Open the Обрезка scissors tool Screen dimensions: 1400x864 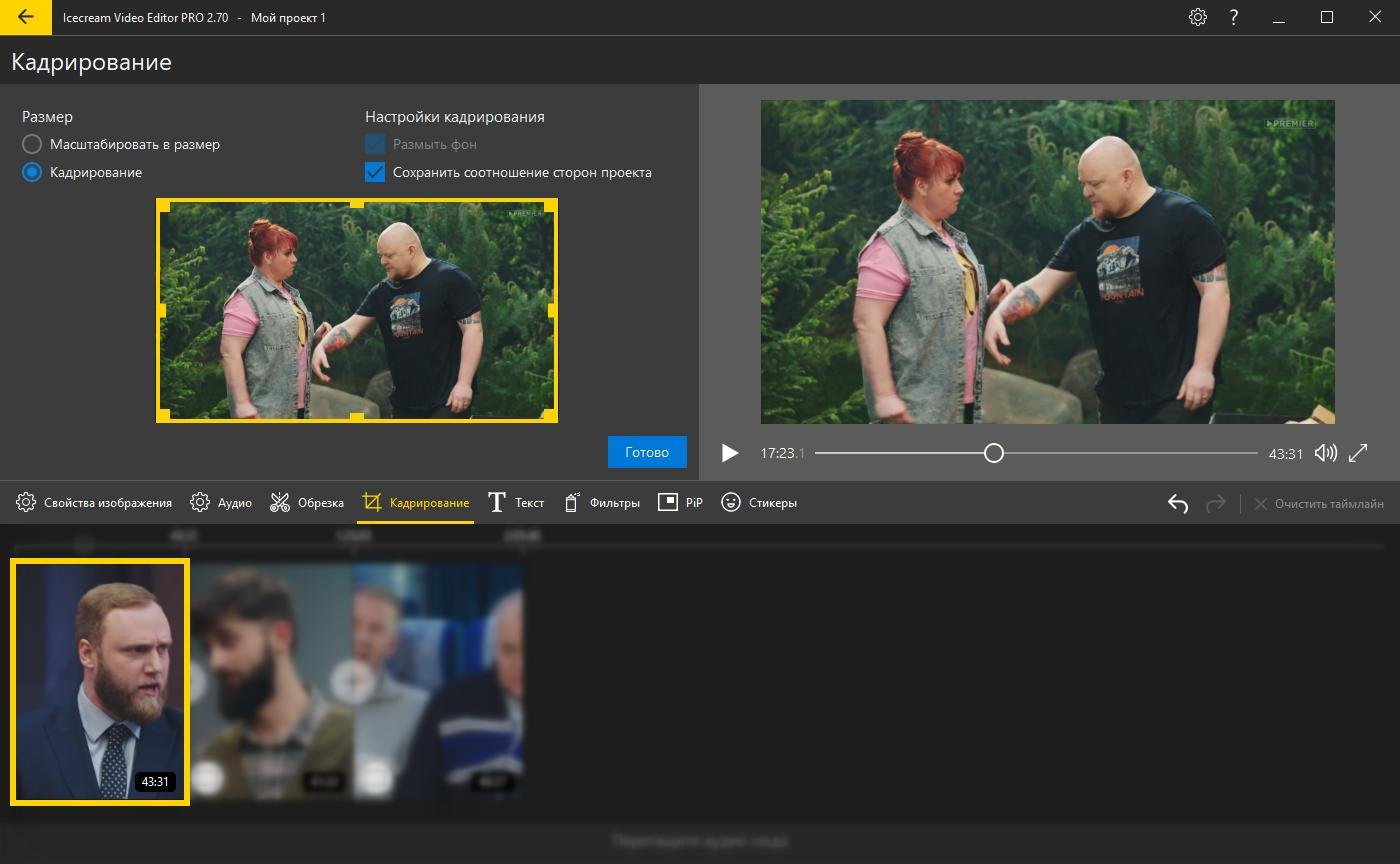[307, 503]
